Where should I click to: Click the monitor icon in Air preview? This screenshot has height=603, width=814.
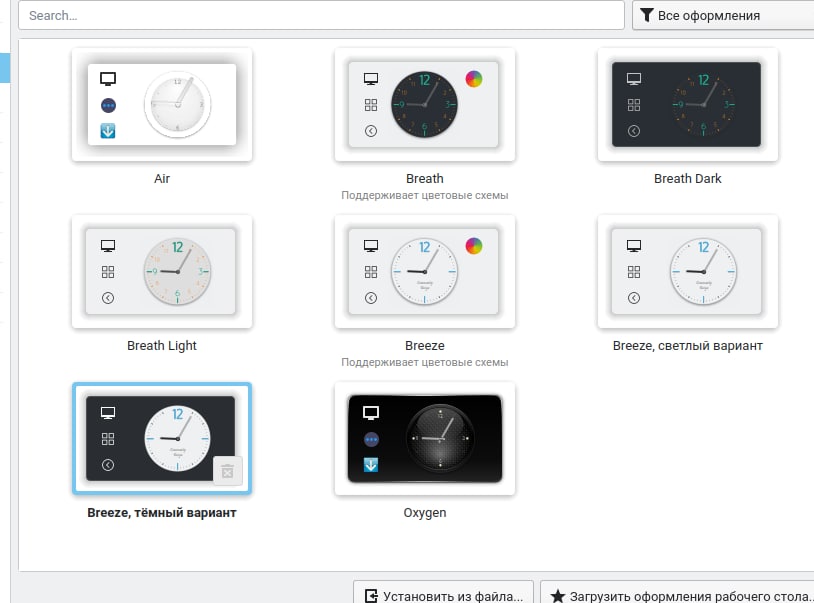pos(108,79)
